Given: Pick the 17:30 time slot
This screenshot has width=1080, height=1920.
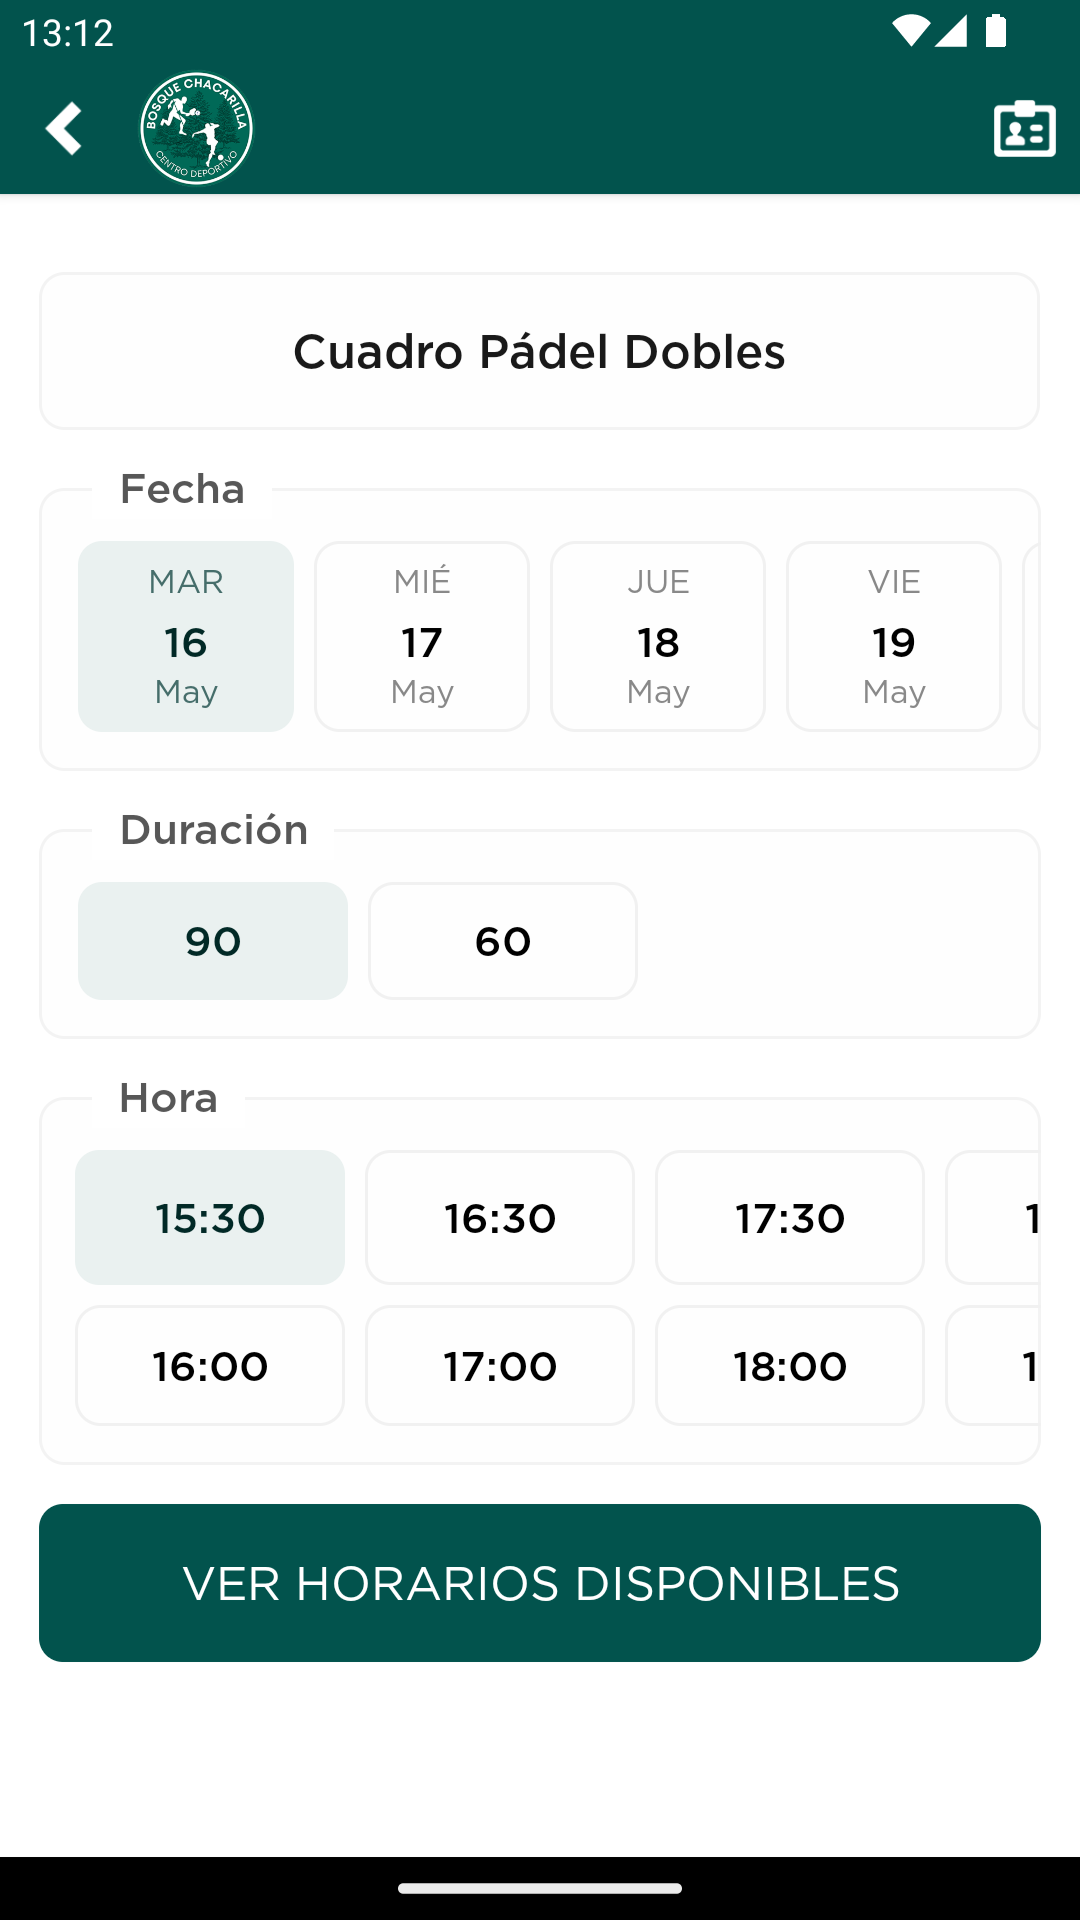Looking at the screenshot, I should click(x=790, y=1217).
